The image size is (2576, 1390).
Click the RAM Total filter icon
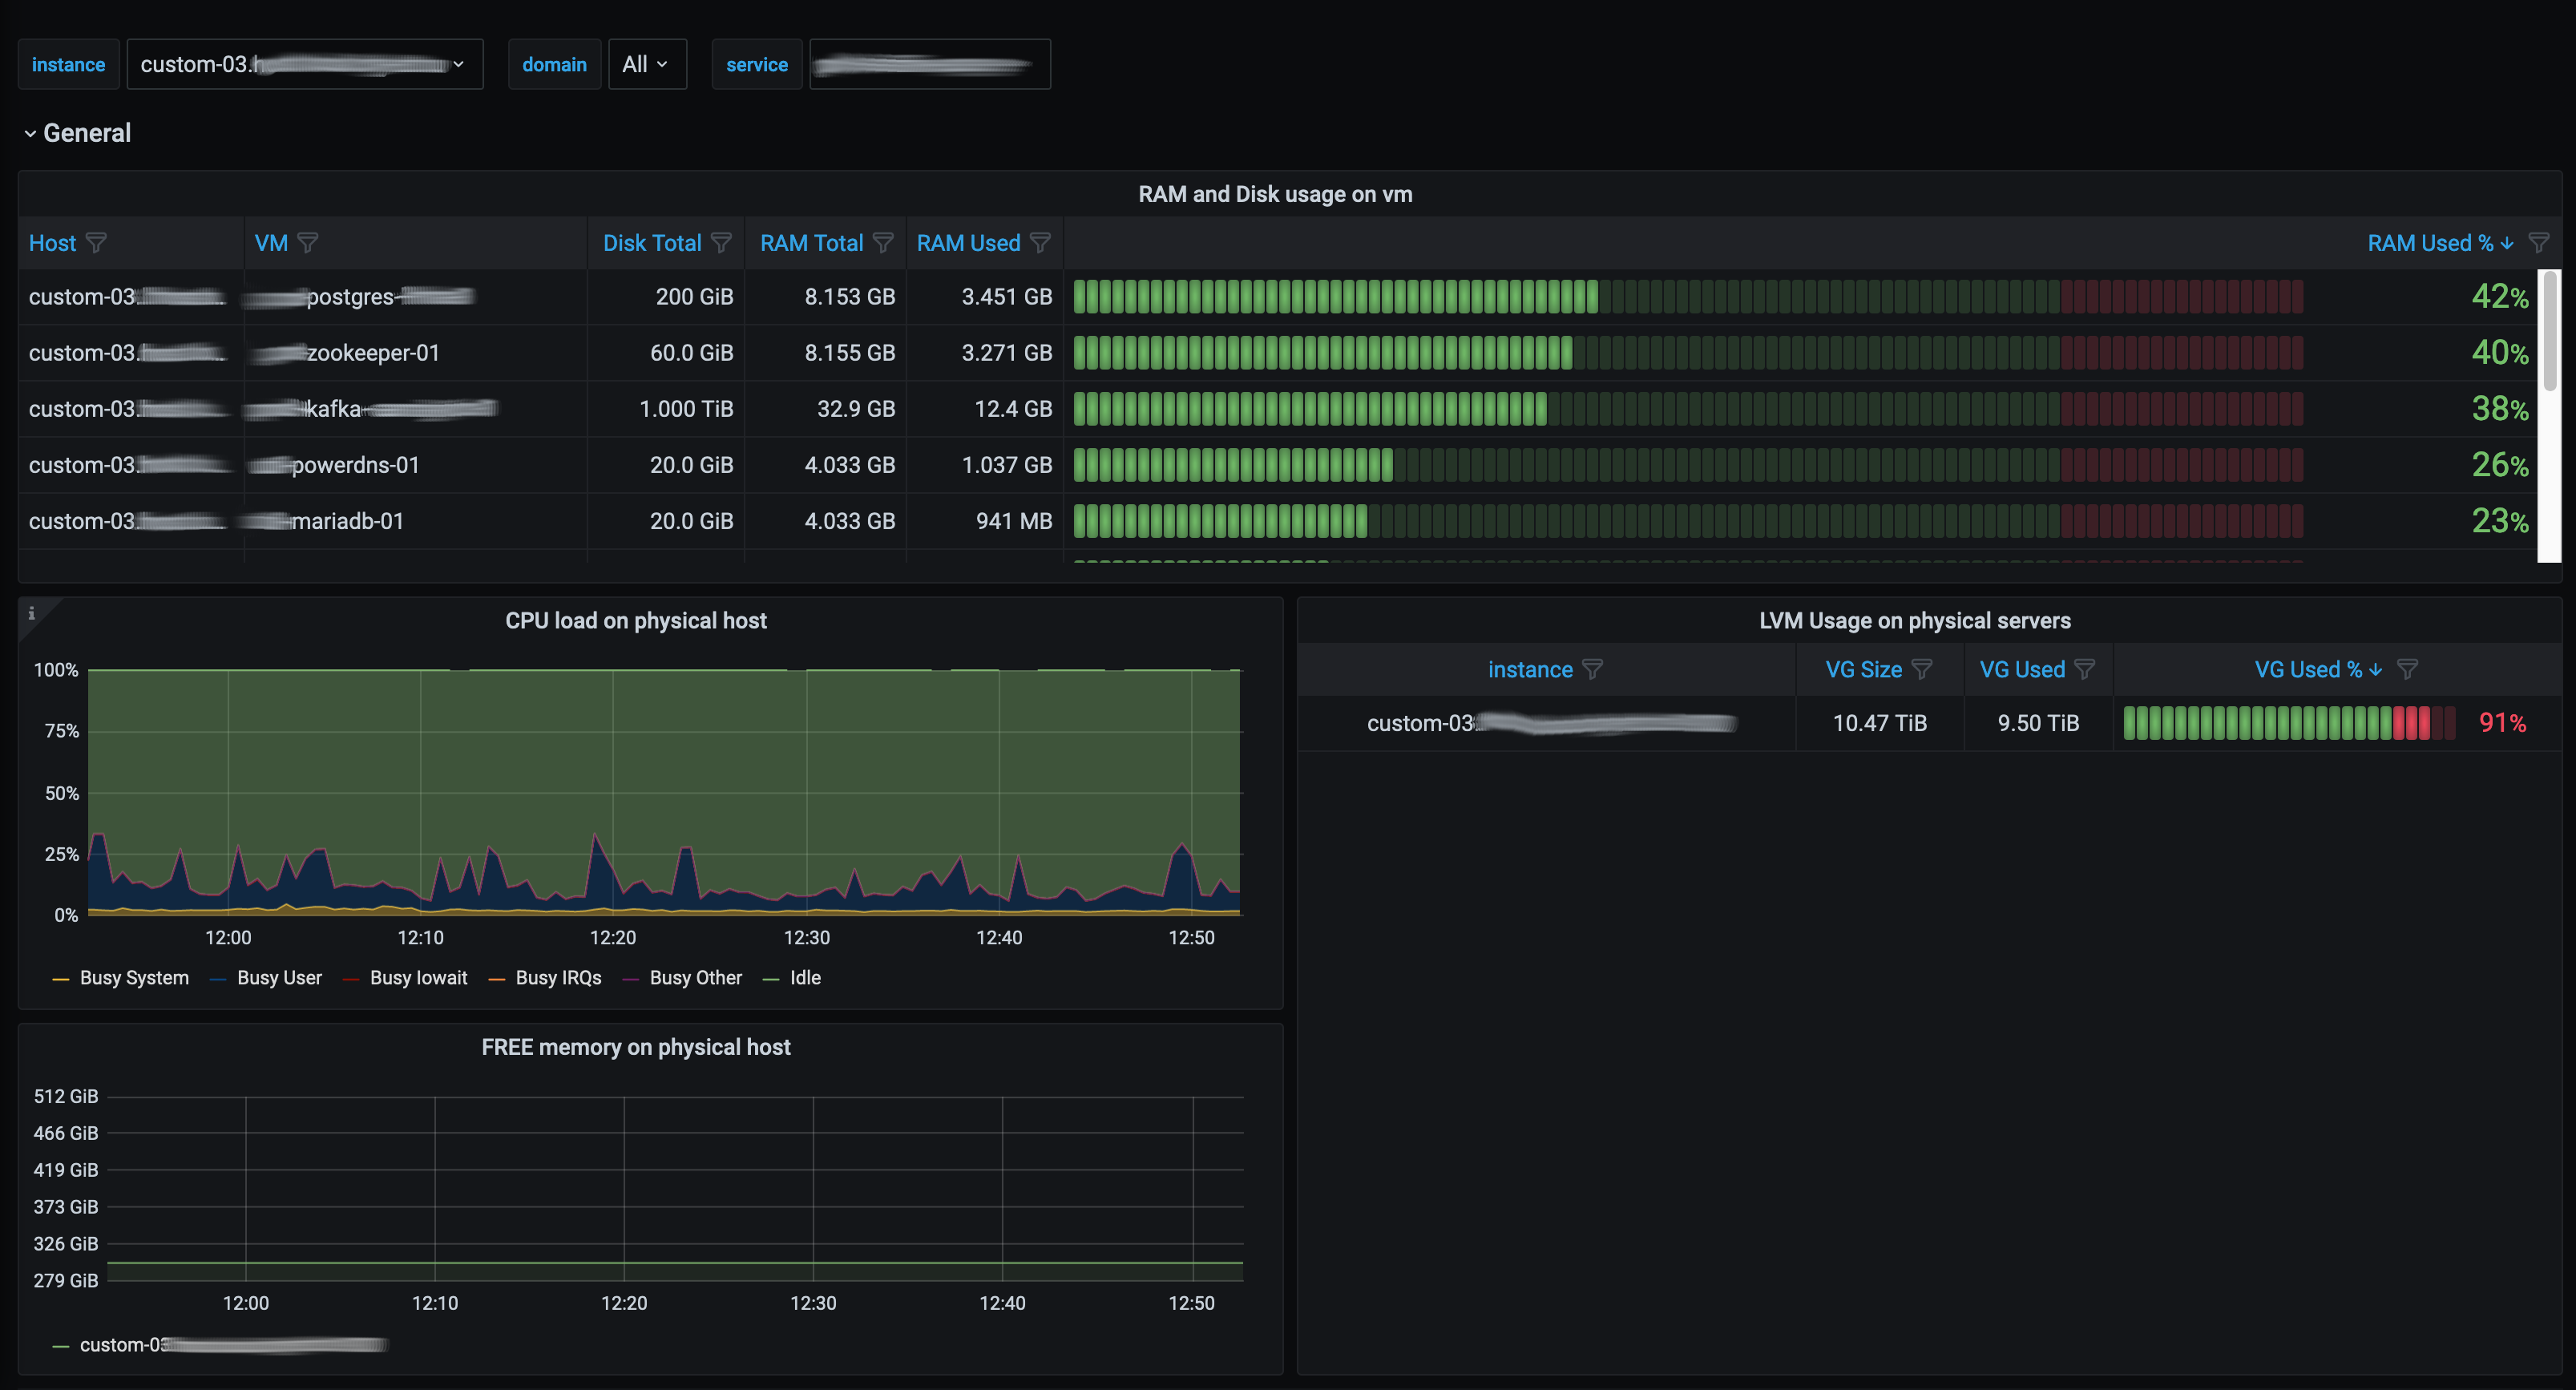click(883, 243)
